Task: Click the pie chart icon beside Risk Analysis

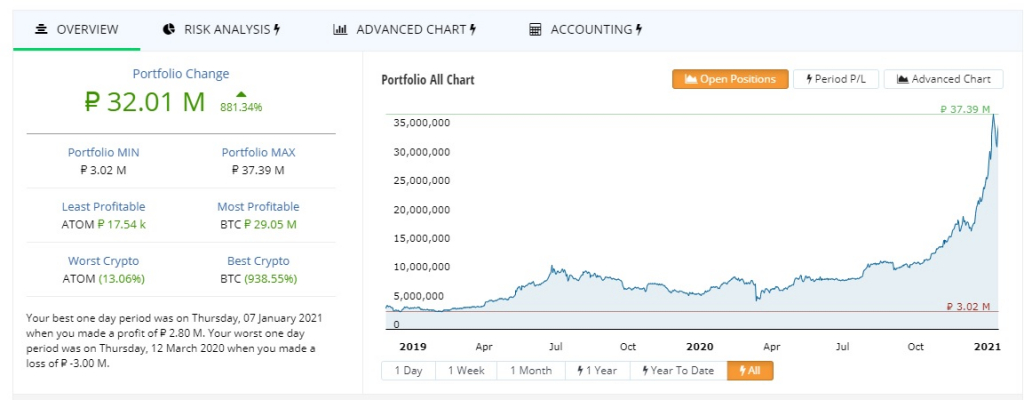Action: (169, 30)
